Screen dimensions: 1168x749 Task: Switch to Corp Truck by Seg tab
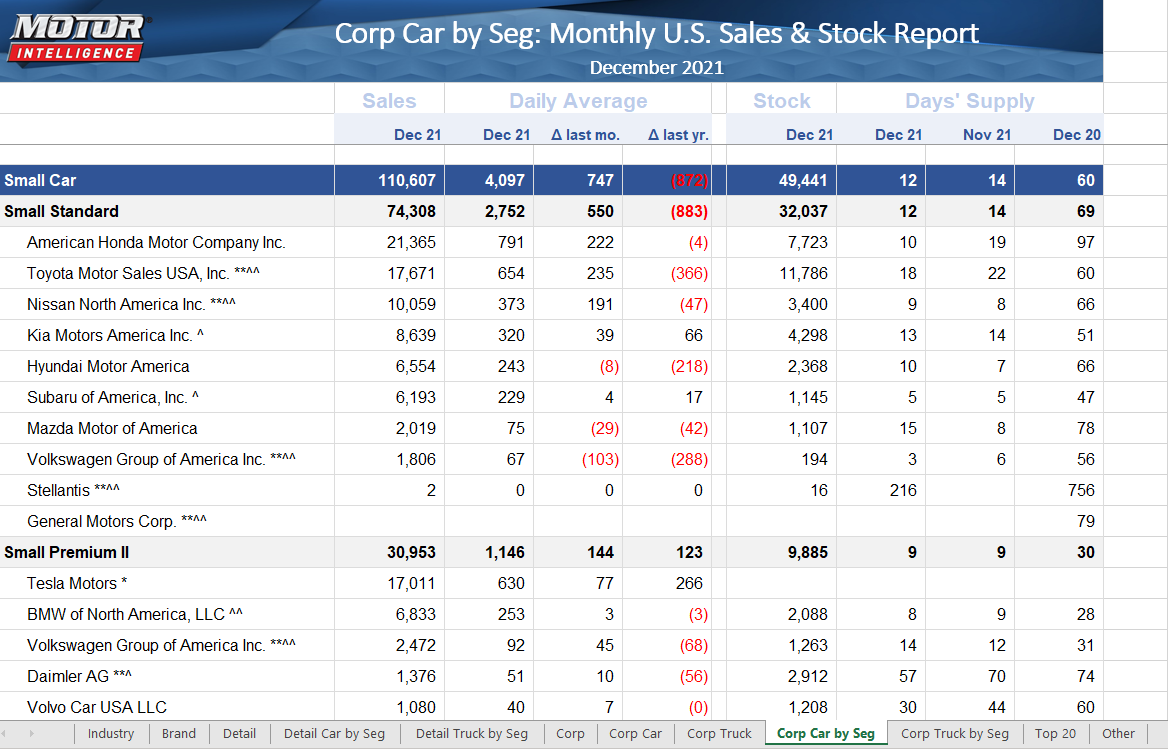(954, 733)
